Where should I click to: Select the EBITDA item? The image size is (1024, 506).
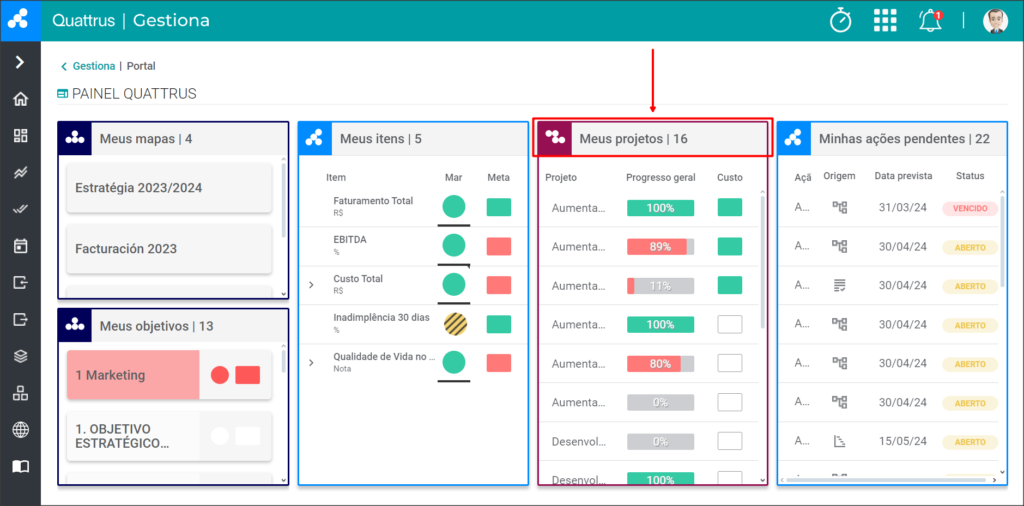pos(350,240)
